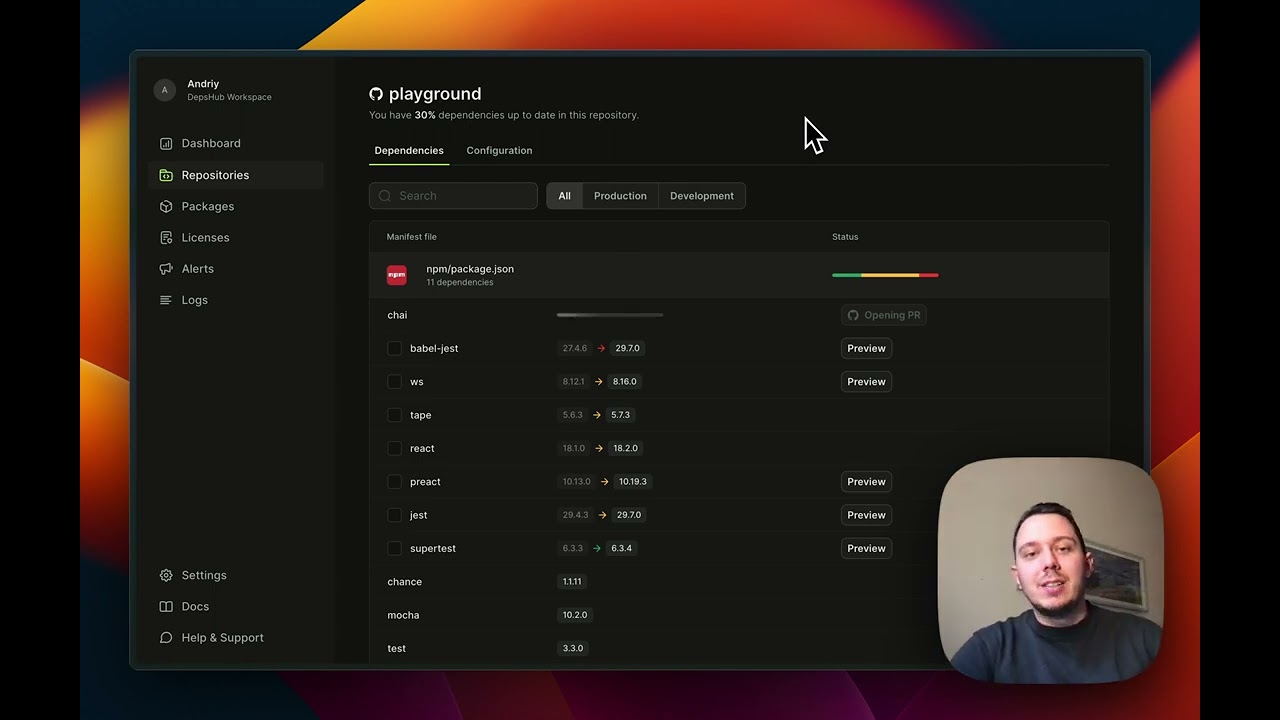Viewport: 1280px width, 720px height.
Task: Mark the jest checkbox
Action: coord(394,515)
